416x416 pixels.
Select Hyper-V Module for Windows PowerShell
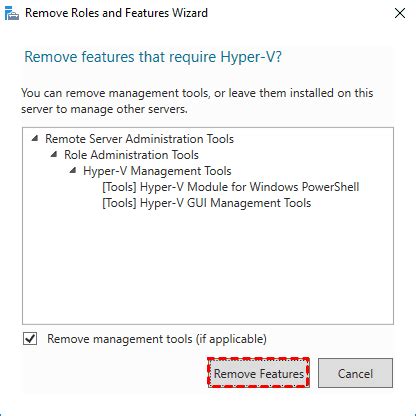[x=231, y=187]
